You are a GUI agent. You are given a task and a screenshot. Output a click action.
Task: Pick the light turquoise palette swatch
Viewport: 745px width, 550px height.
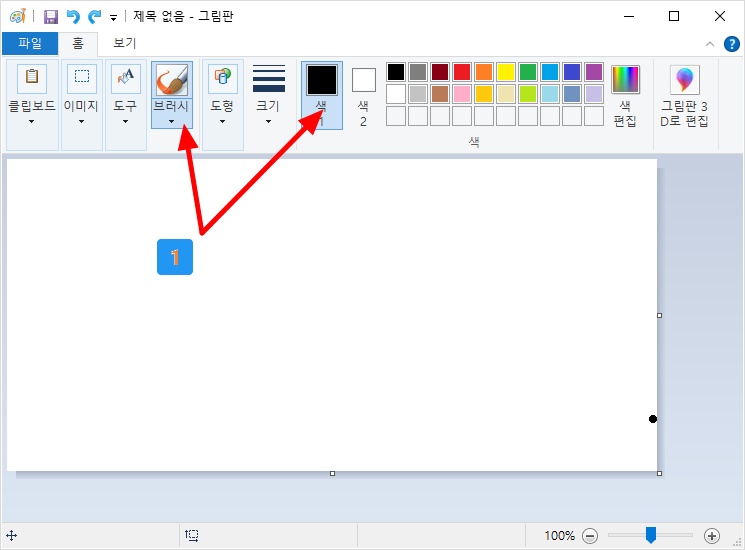tap(550, 94)
